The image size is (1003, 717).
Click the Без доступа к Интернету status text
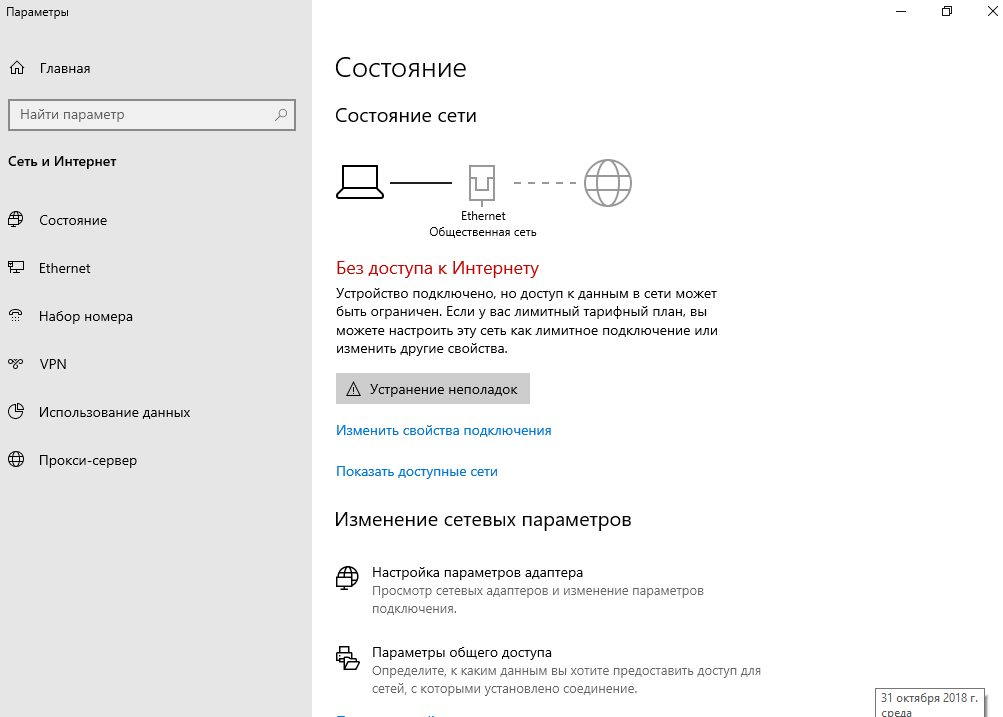coord(438,268)
